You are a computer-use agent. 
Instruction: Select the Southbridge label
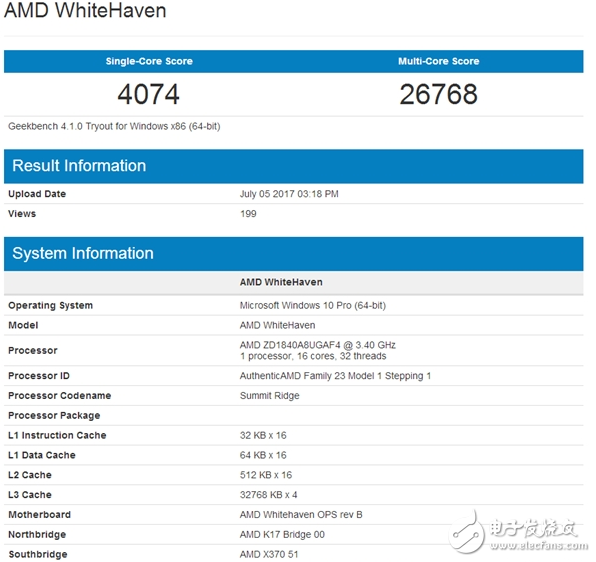pos(38,554)
